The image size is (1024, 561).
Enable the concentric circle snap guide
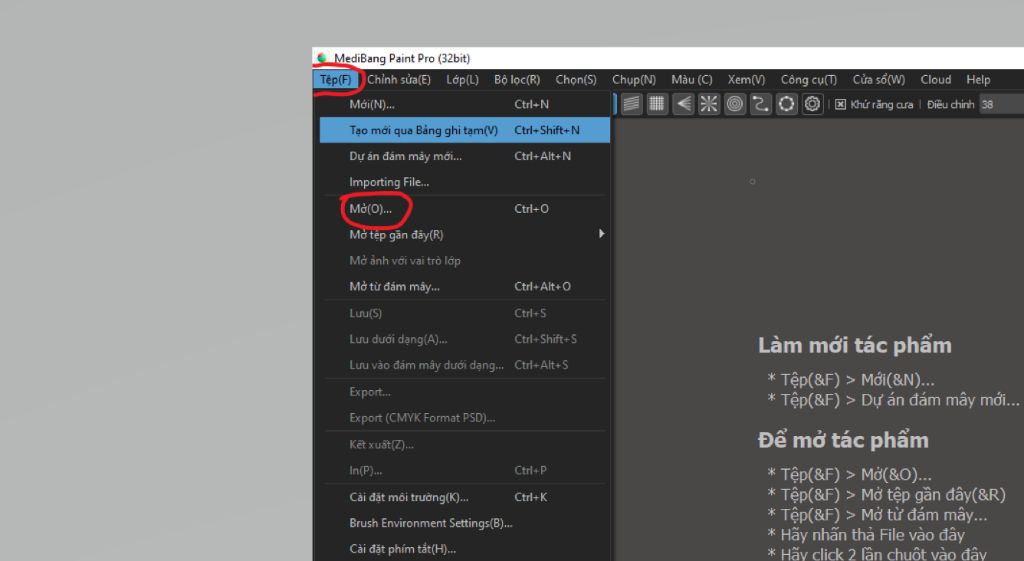735,104
